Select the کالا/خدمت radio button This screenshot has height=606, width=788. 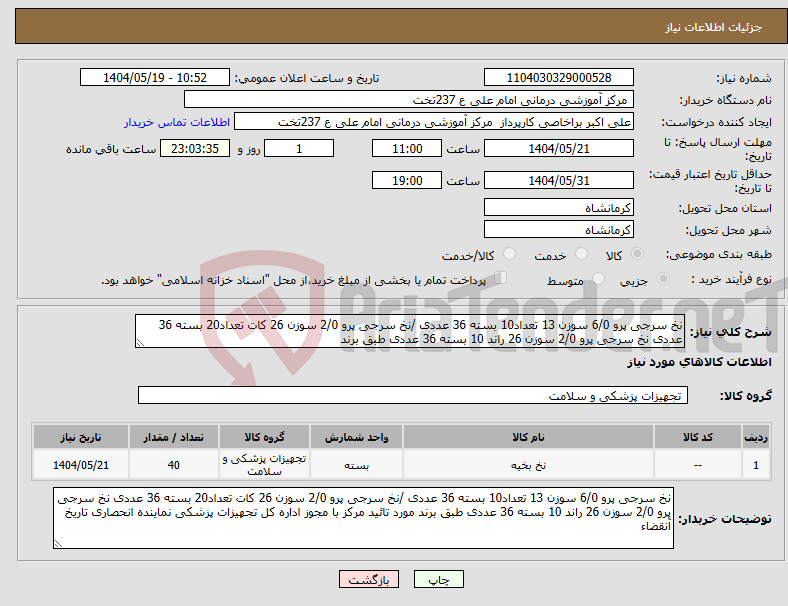tap(510, 254)
